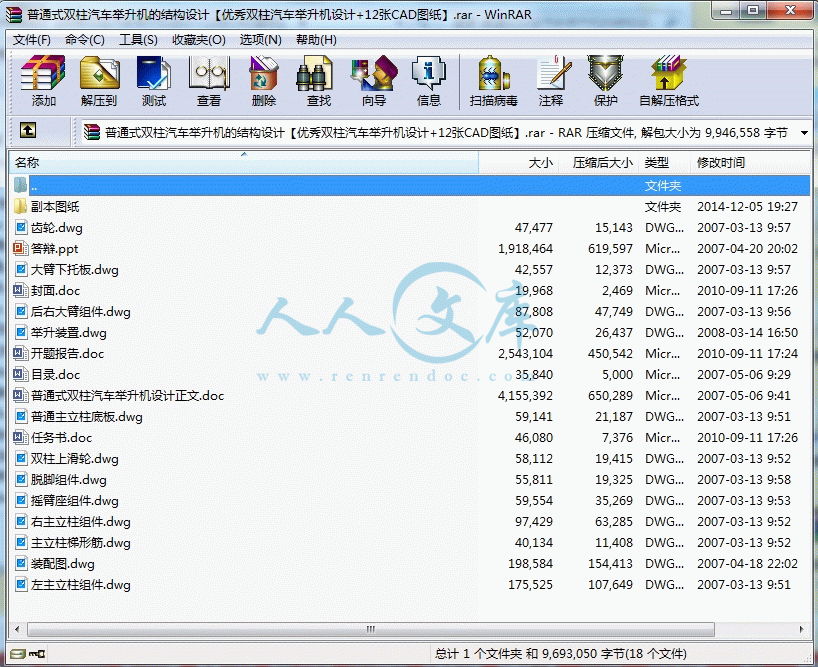
Task: Open the 工具(S) menu
Action: pos(138,40)
